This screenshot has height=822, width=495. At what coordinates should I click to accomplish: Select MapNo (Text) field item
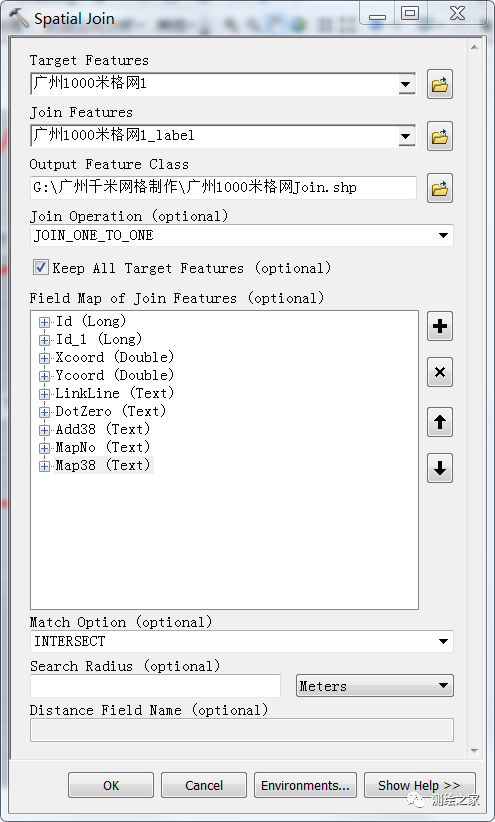[x=103, y=447]
